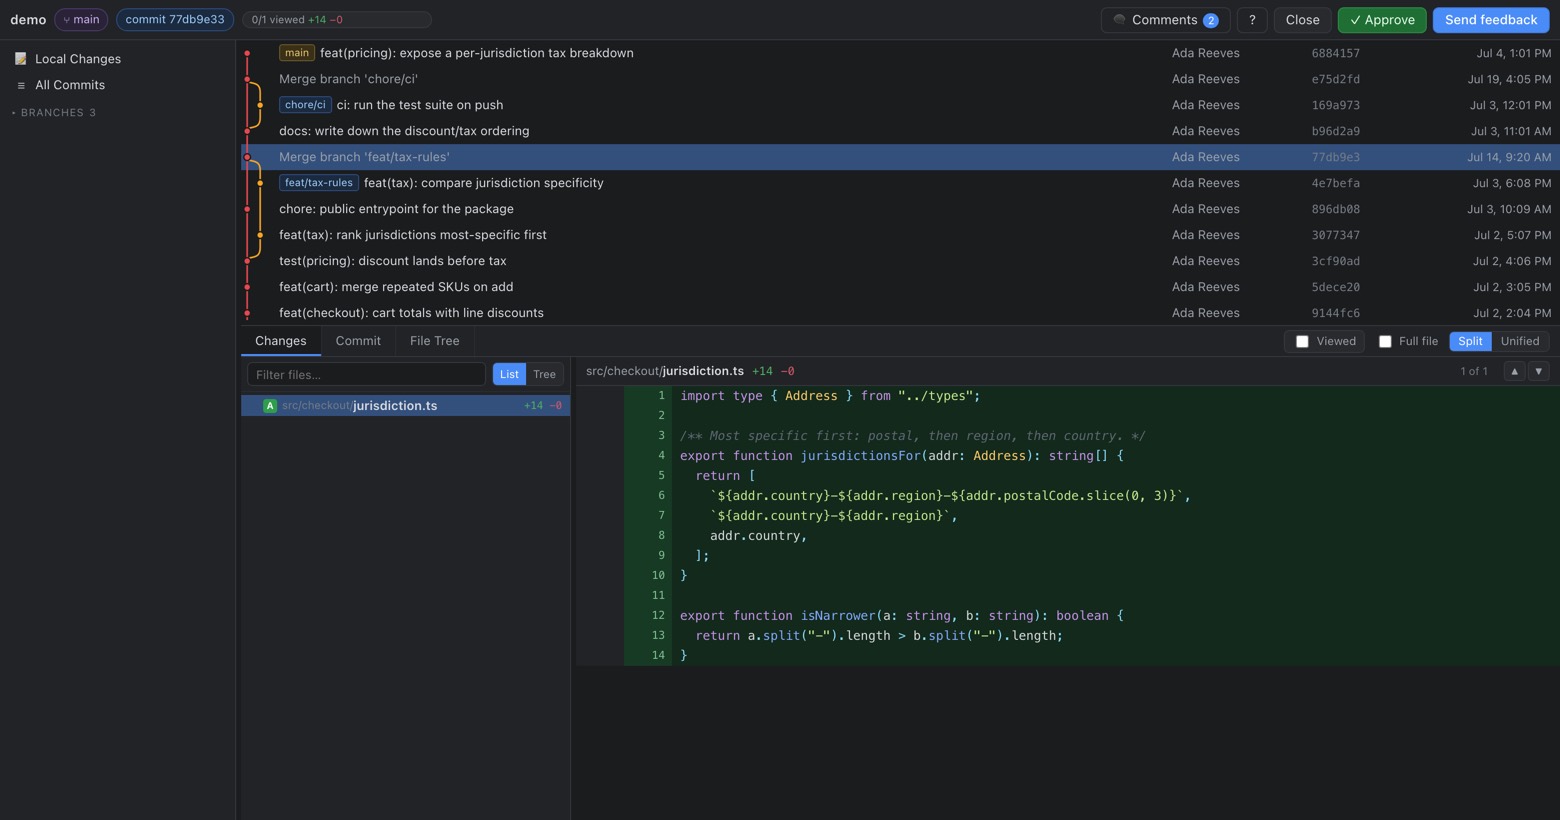Click the main branch tag label
The height and width of the screenshot is (820, 1560).
296,53
